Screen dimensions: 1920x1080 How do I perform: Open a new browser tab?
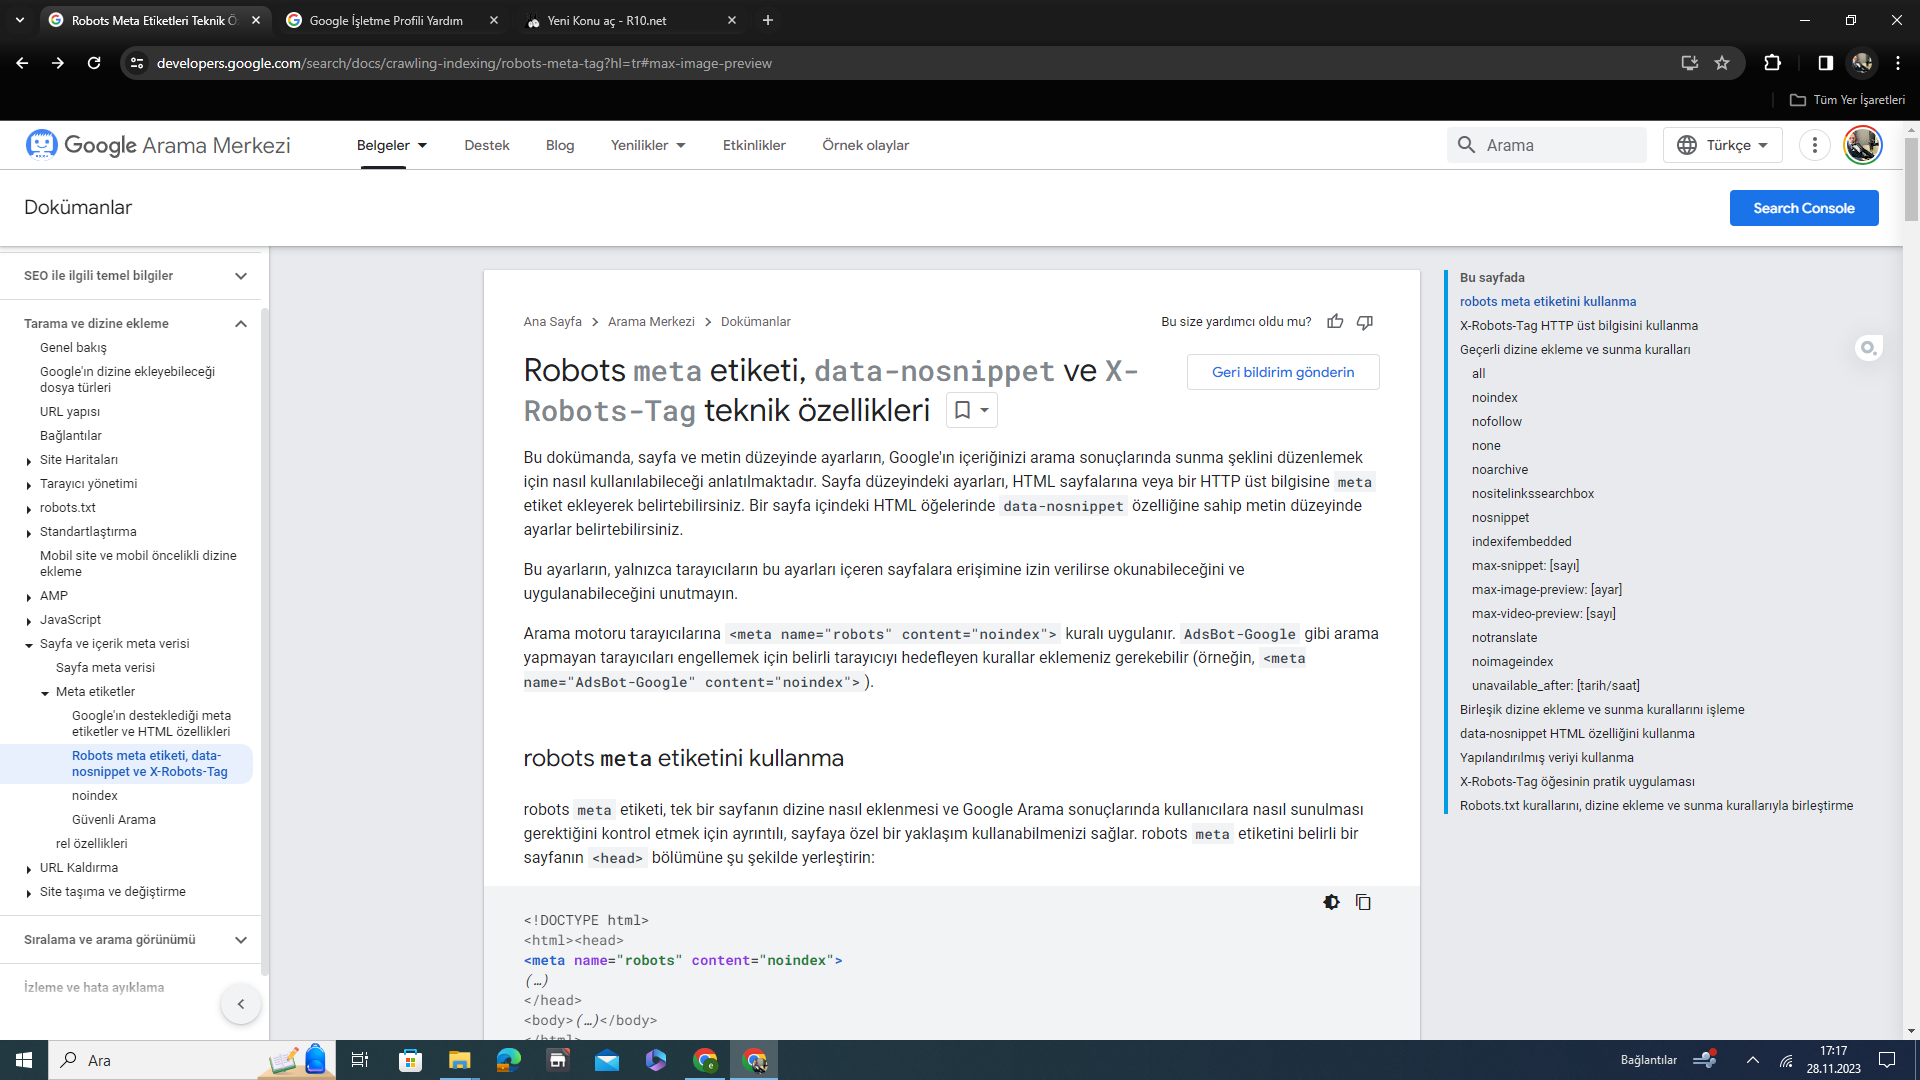(x=768, y=20)
